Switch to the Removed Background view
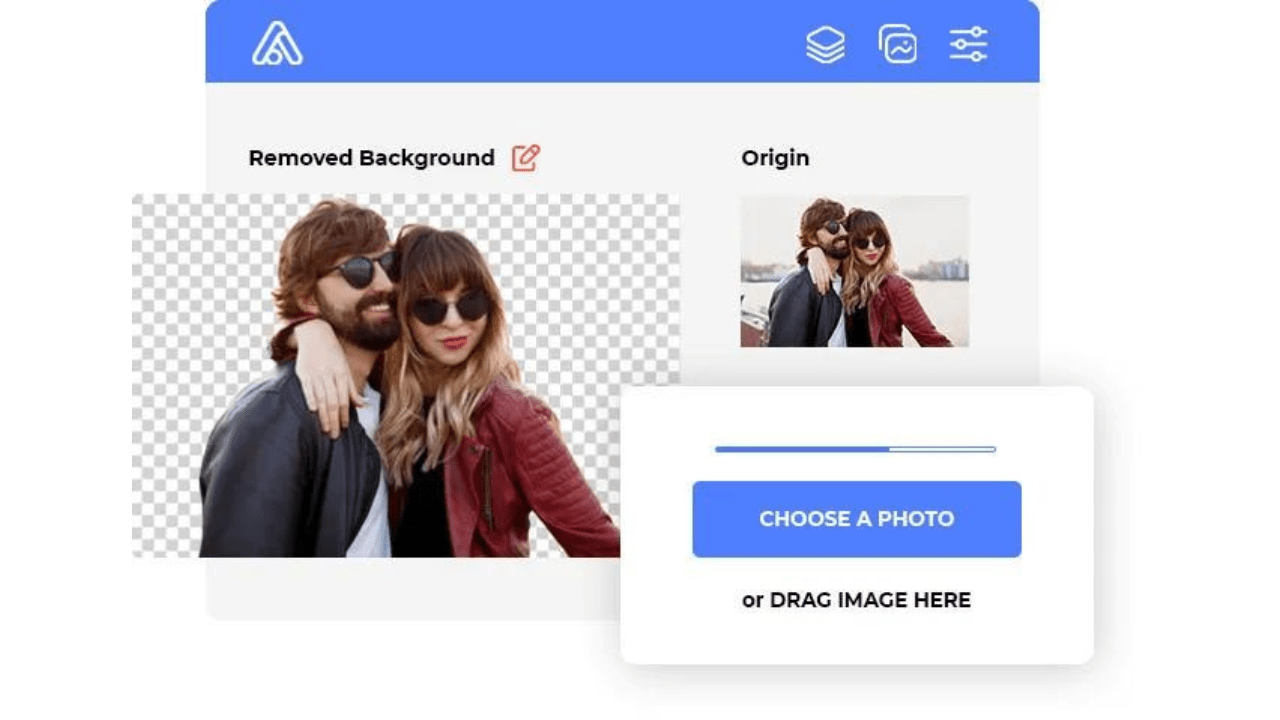The height and width of the screenshot is (720, 1280). [x=371, y=157]
